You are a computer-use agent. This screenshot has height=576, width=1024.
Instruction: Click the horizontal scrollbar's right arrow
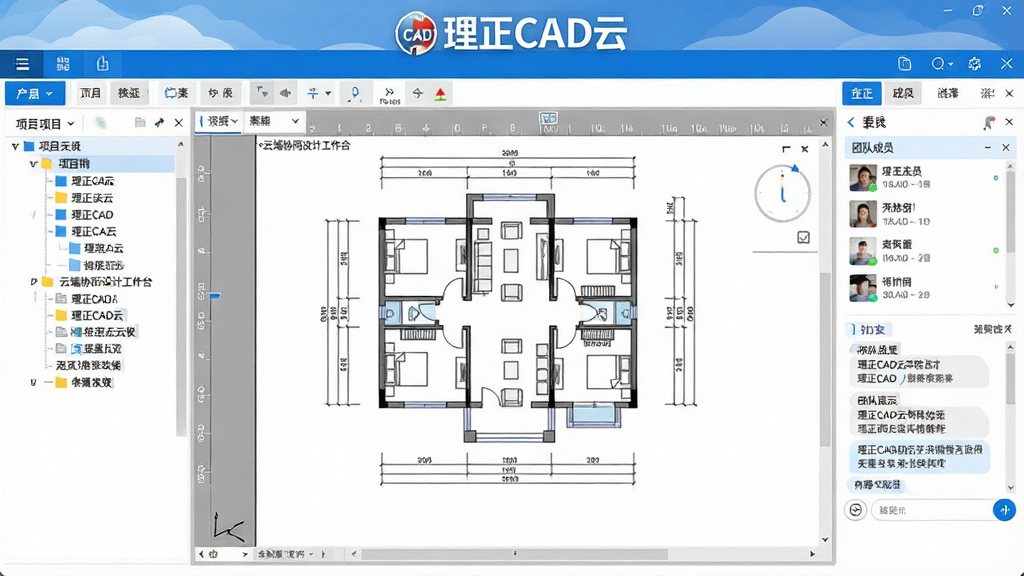812,554
